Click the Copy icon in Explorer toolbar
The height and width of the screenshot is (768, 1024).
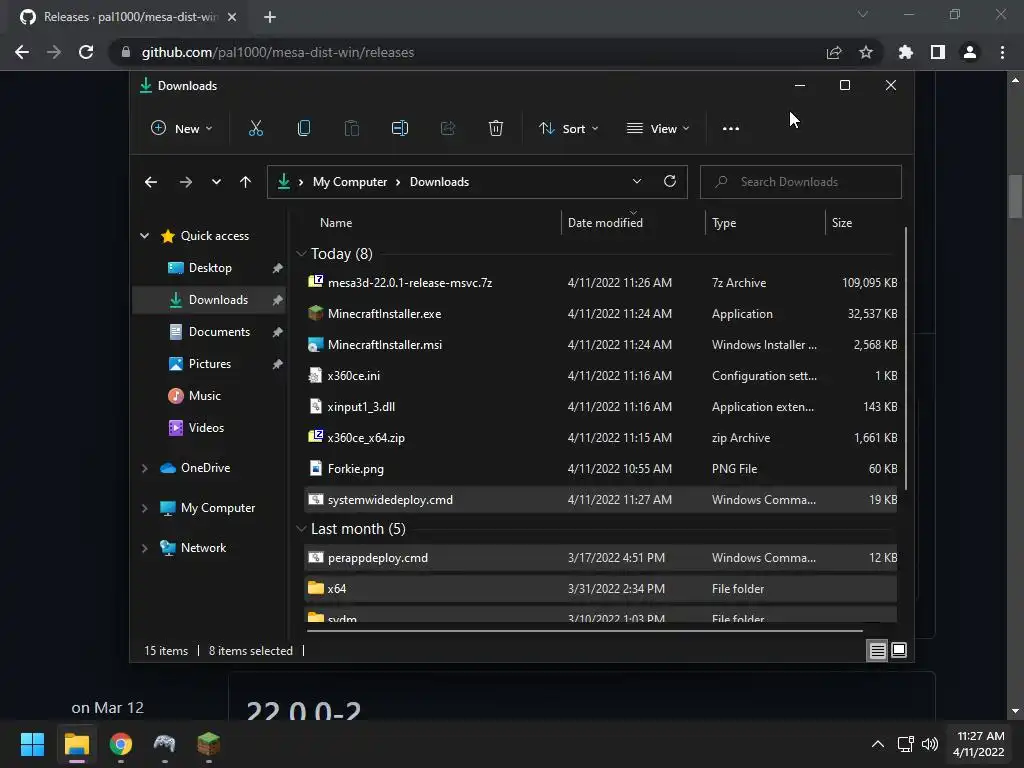click(x=304, y=128)
